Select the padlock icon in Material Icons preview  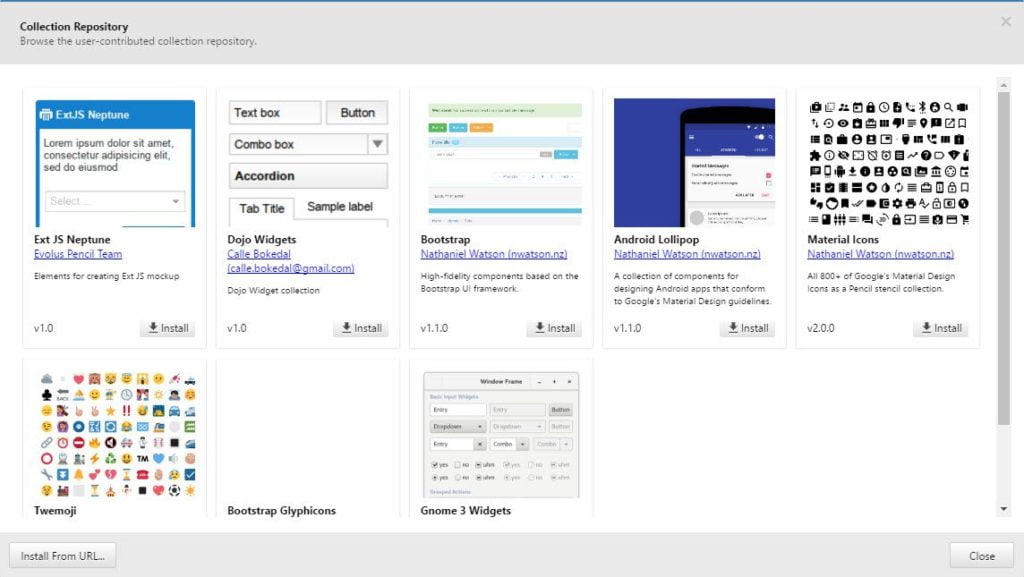tap(871, 107)
